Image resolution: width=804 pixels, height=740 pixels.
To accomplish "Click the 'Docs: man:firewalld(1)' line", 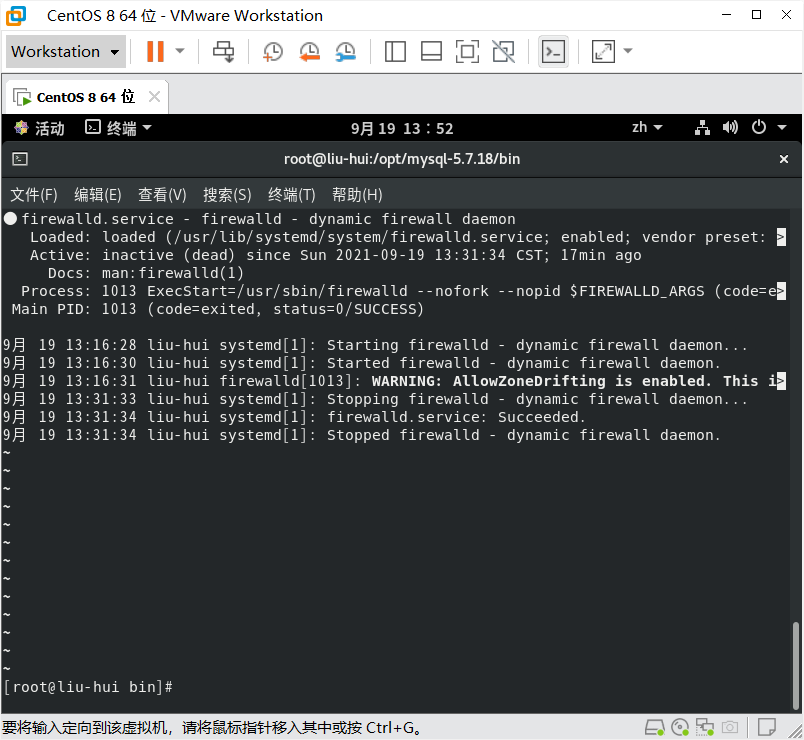I will click(x=146, y=273).
